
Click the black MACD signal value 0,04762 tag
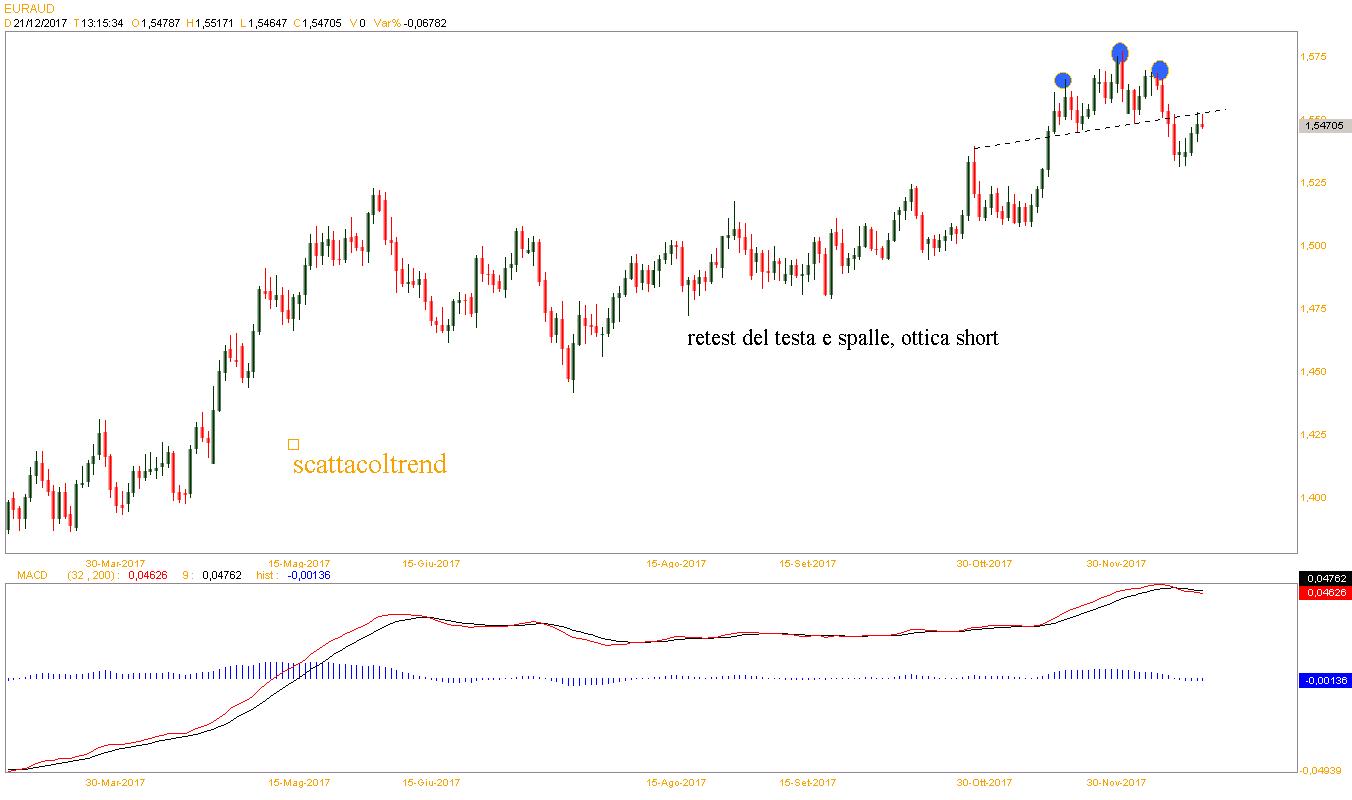point(1325,578)
